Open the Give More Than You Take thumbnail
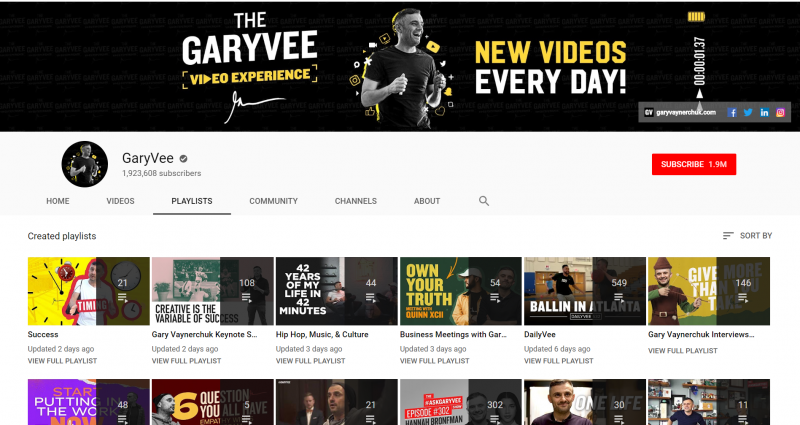The image size is (800, 425). click(x=709, y=291)
